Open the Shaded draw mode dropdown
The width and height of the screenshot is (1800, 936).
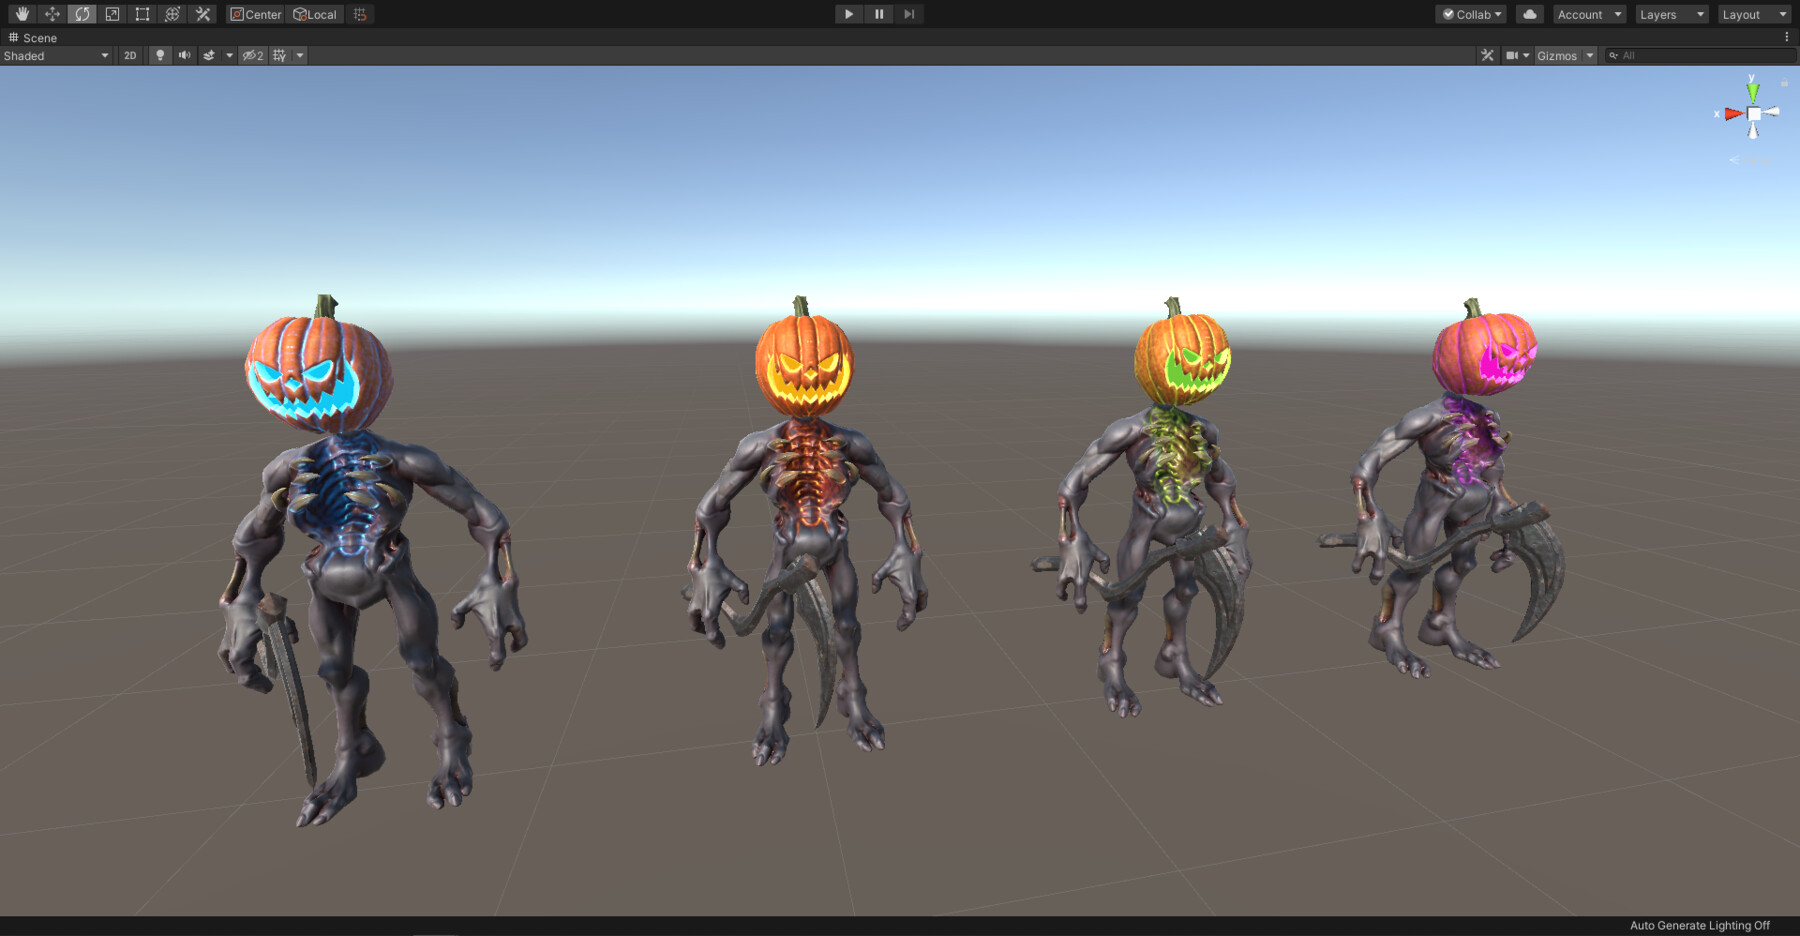click(55, 56)
